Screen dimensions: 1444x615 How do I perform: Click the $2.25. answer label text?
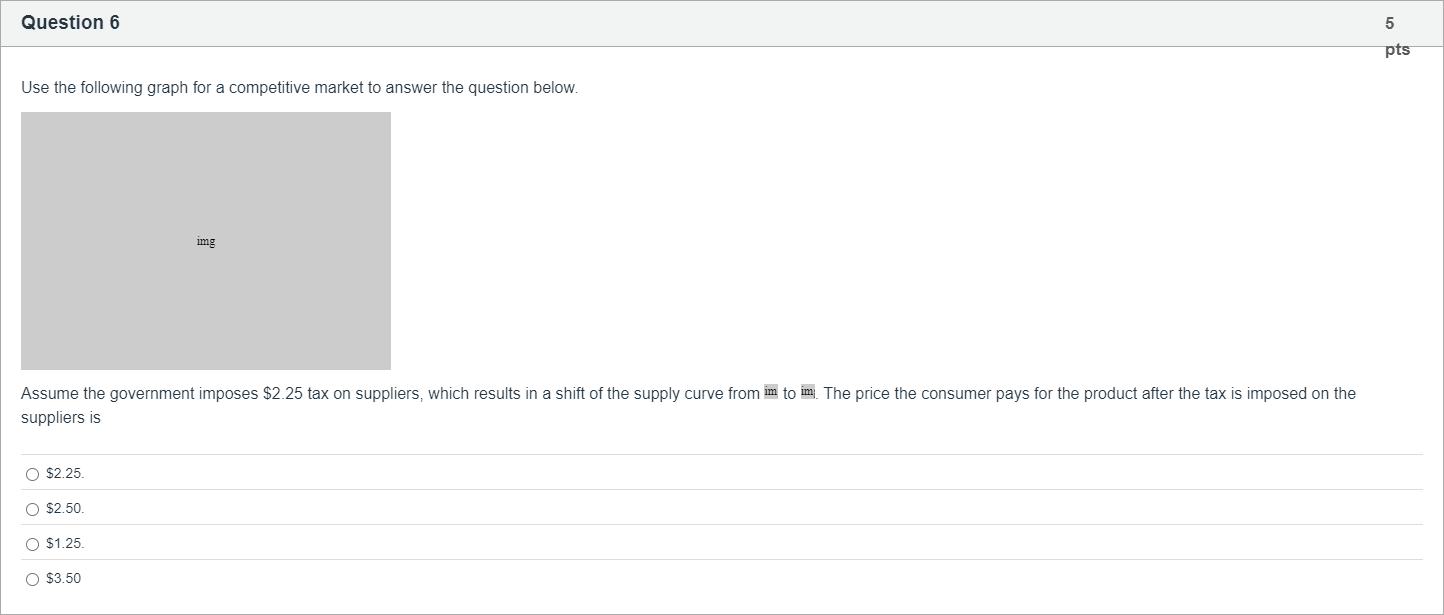(65, 474)
